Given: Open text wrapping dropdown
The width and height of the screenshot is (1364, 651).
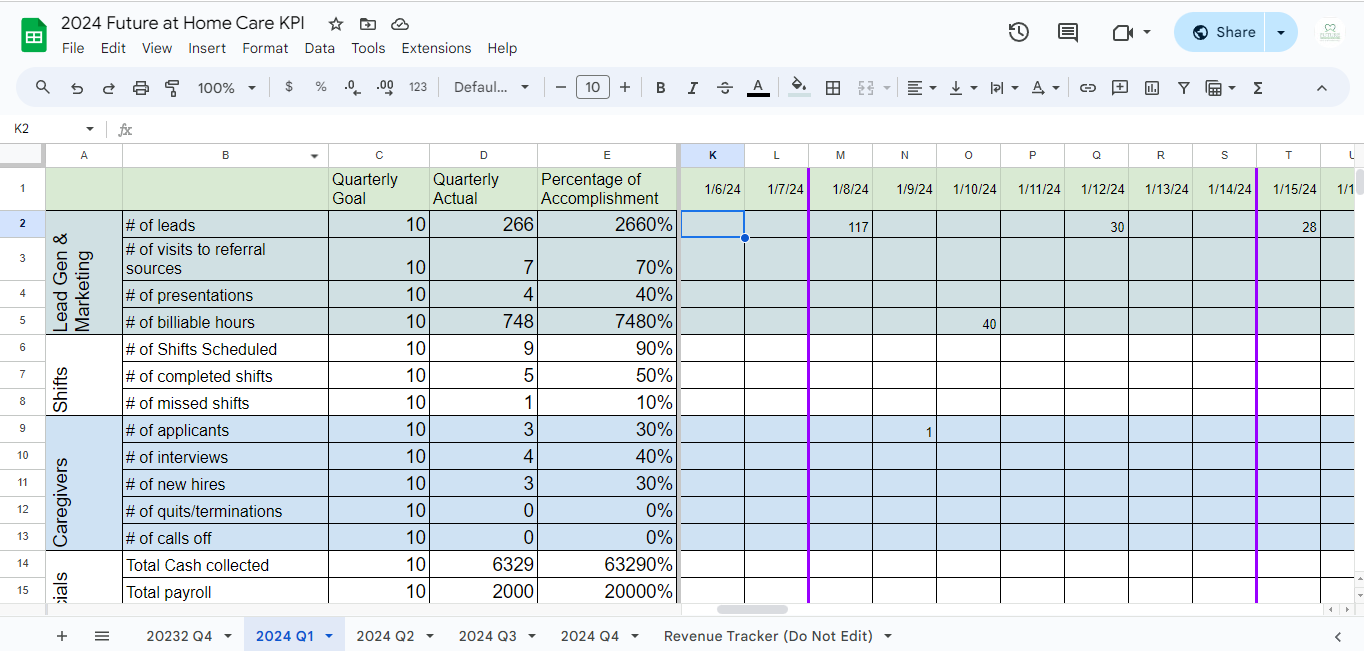Looking at the screenshot, I should tap(1003, 88).
